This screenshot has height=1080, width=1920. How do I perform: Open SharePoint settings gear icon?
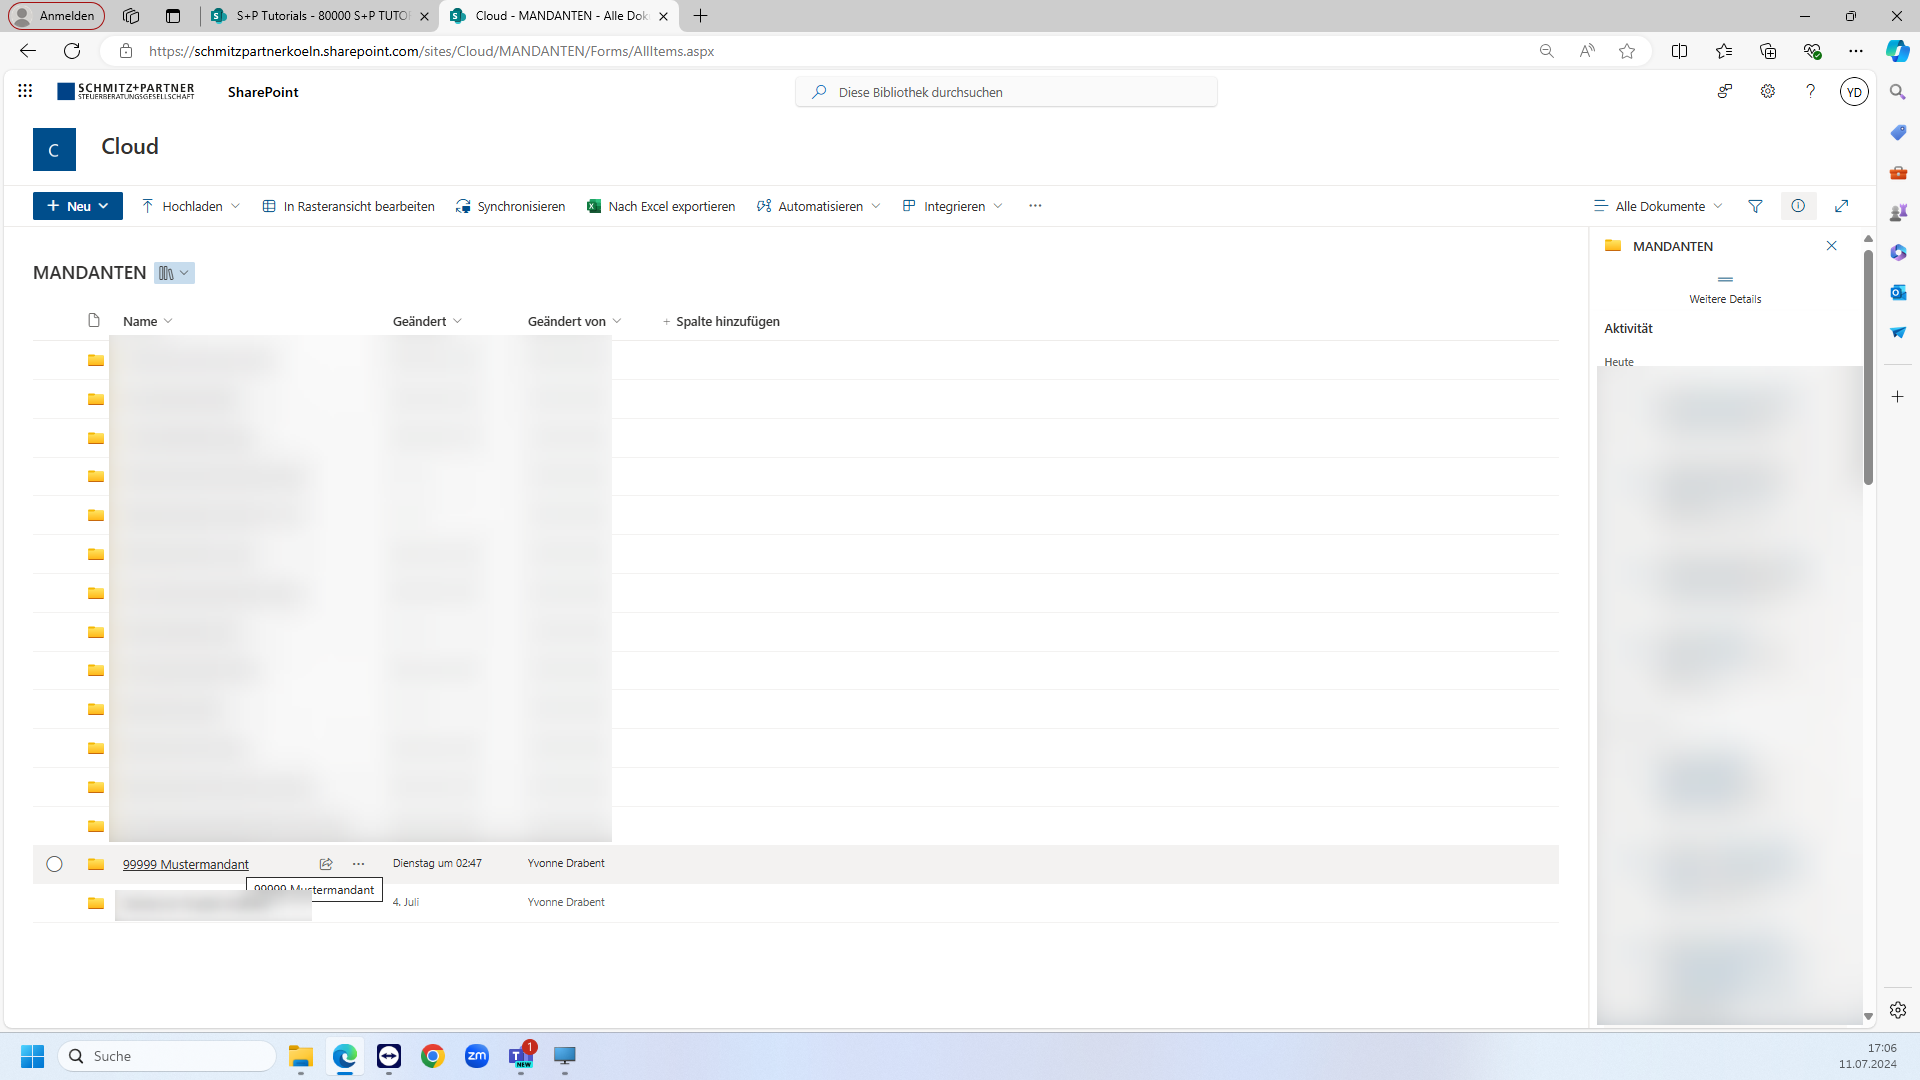tap(1768, 91)
